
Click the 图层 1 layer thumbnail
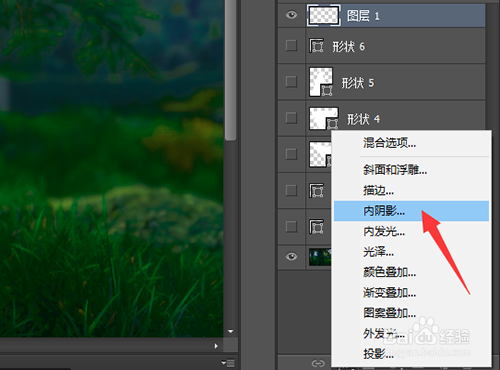(323, 15)
